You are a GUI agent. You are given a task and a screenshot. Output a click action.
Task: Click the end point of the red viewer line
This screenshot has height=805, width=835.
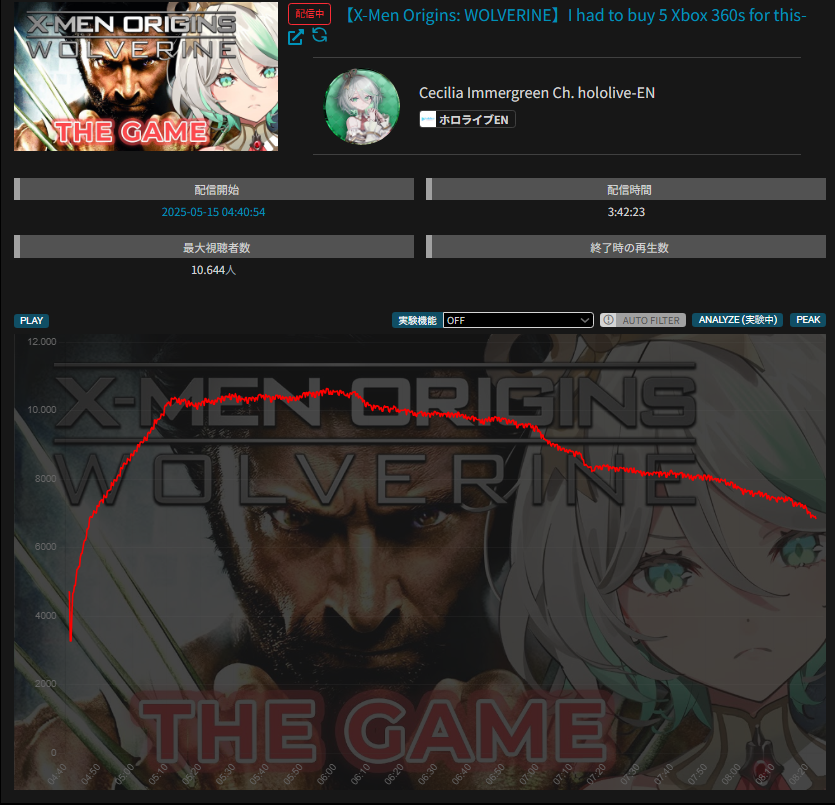tap(815, 517)
